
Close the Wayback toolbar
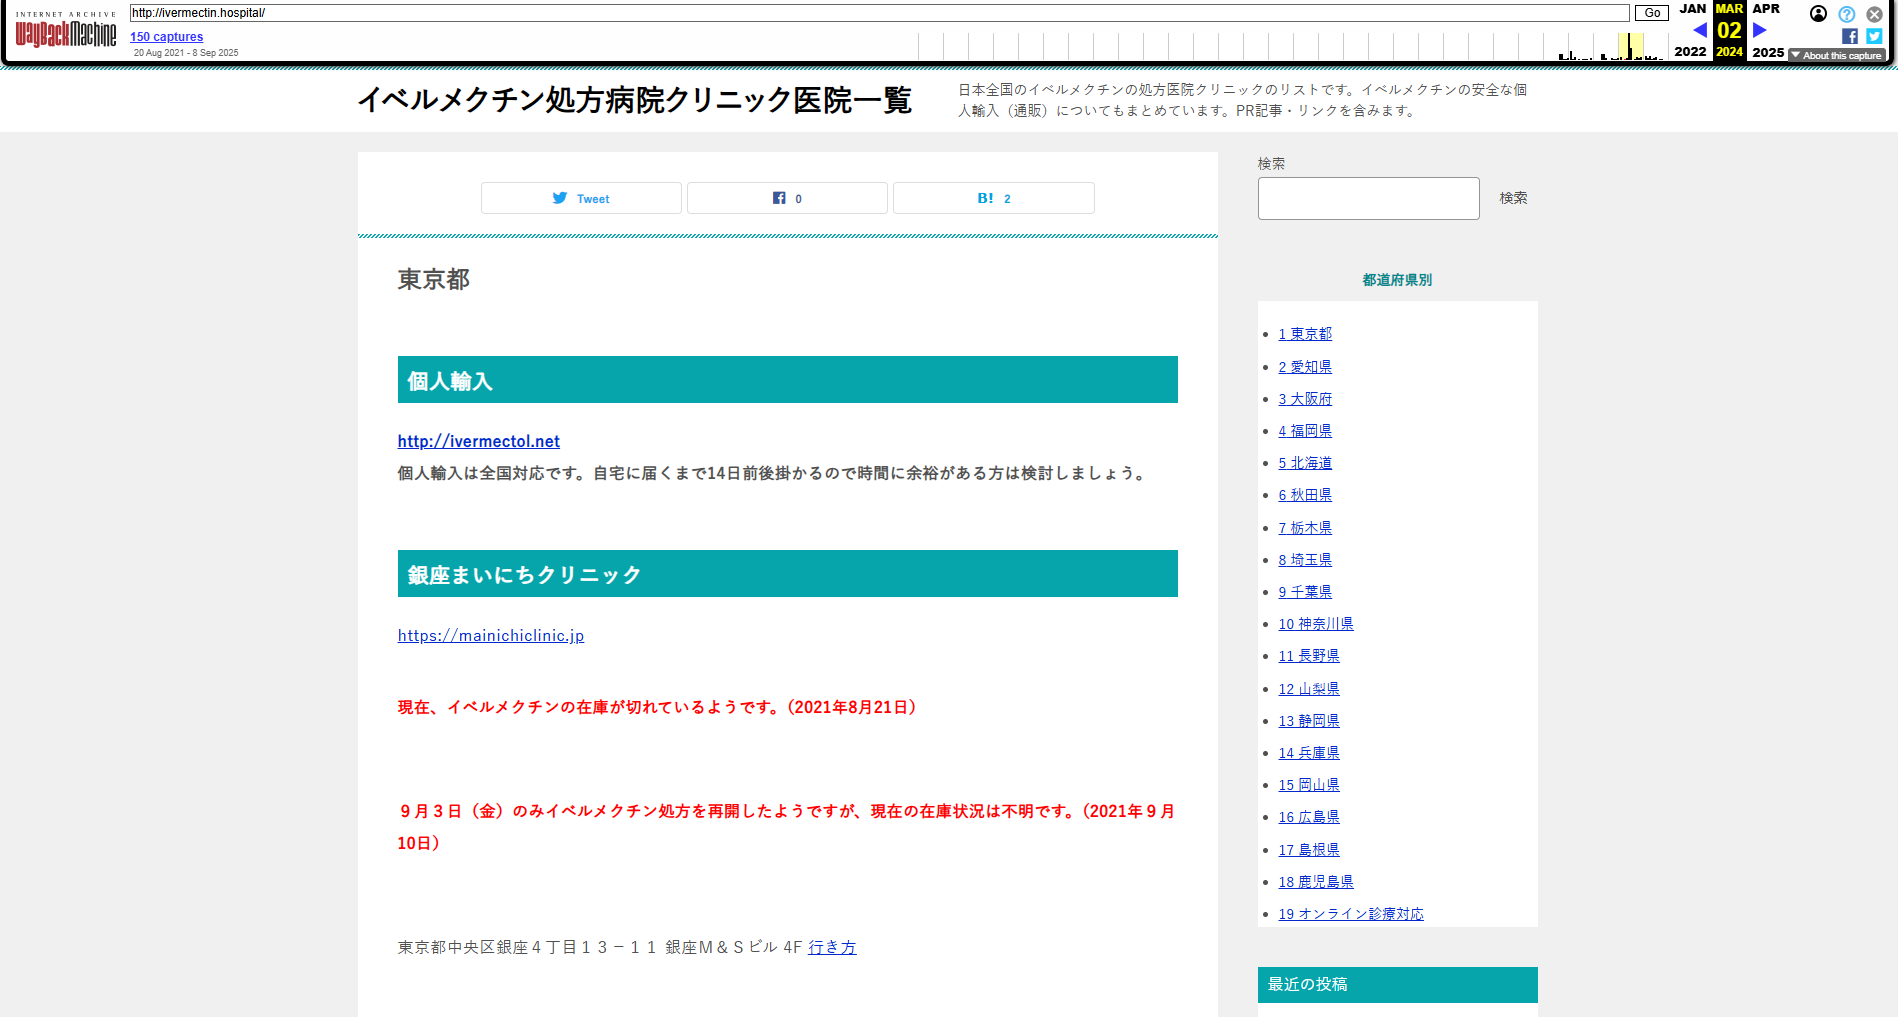1874,14
